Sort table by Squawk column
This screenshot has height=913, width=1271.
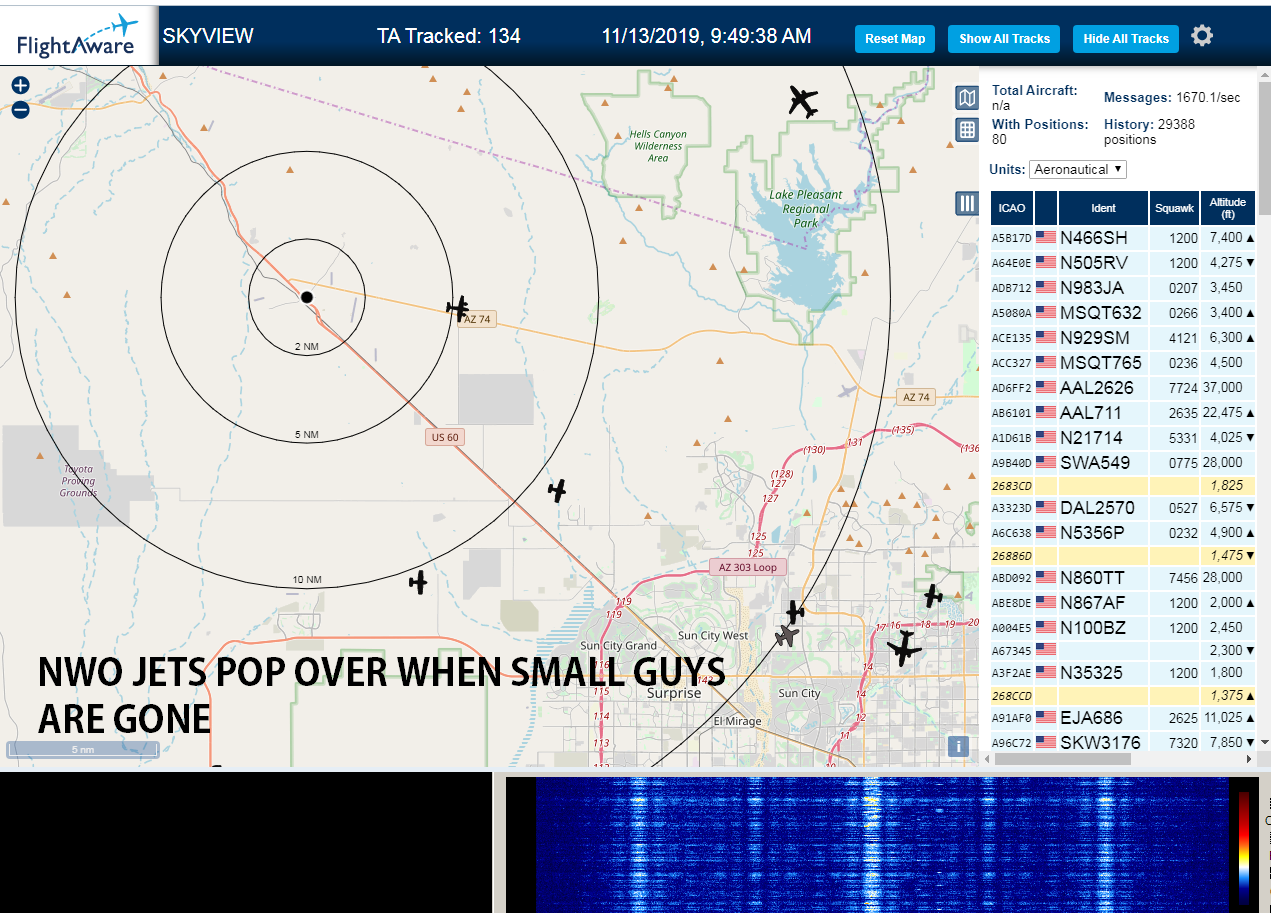point(1174,208)
